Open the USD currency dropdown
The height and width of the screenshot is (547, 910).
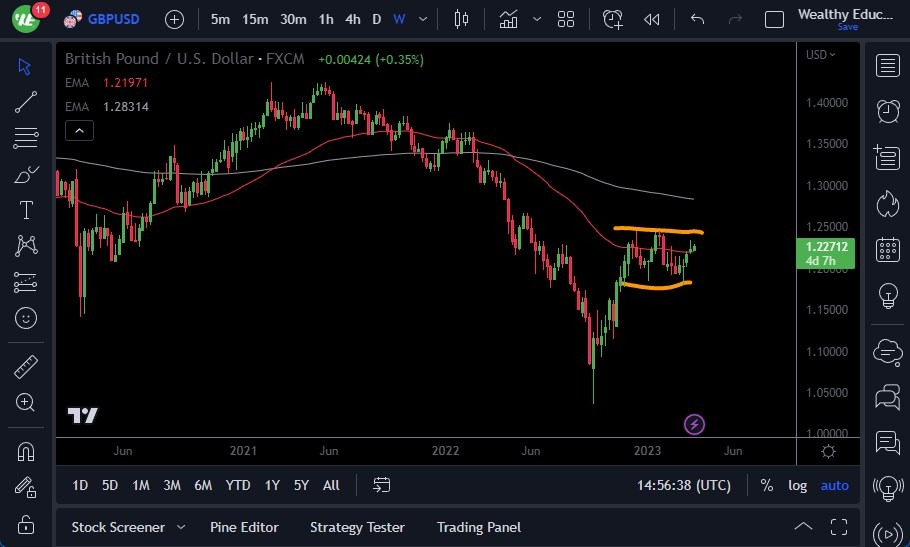(820, 55)
